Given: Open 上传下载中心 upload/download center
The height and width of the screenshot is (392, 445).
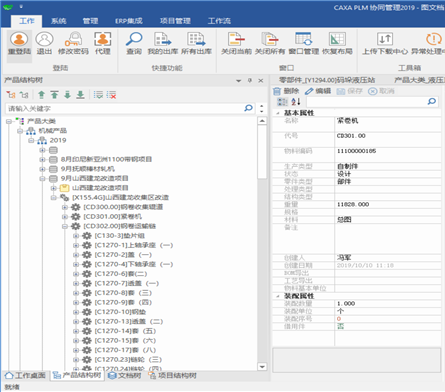Looking at the screenshot, I should pyautogui.click(x=385, y=43).
